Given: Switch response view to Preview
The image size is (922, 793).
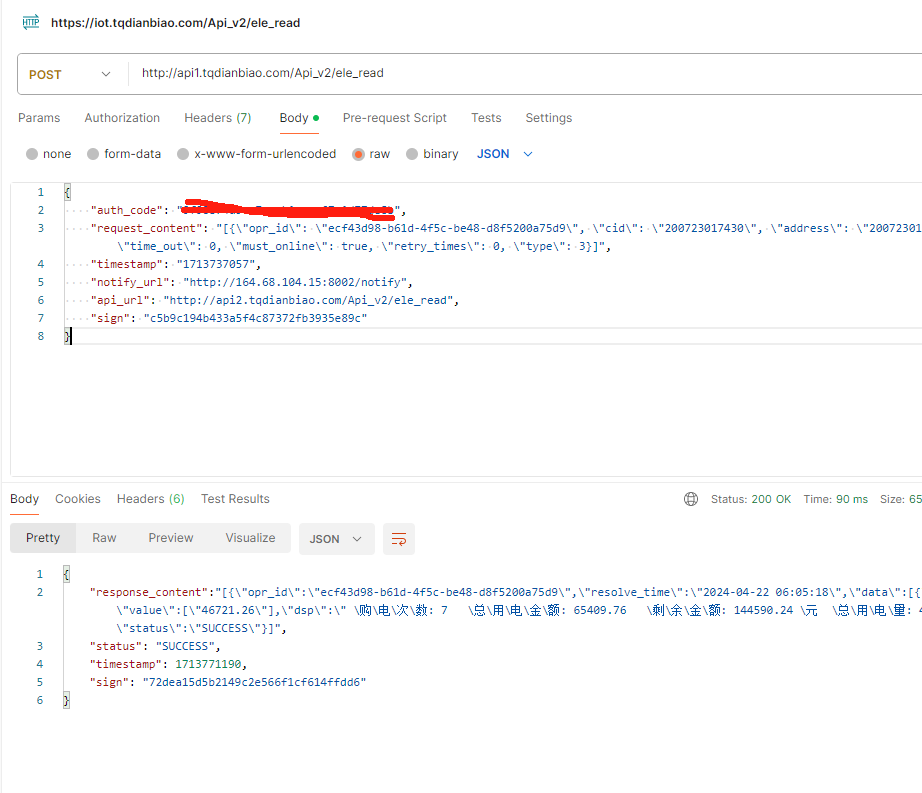Looking at the screenshot, I should pyautogui.click(x=171, y=538).
